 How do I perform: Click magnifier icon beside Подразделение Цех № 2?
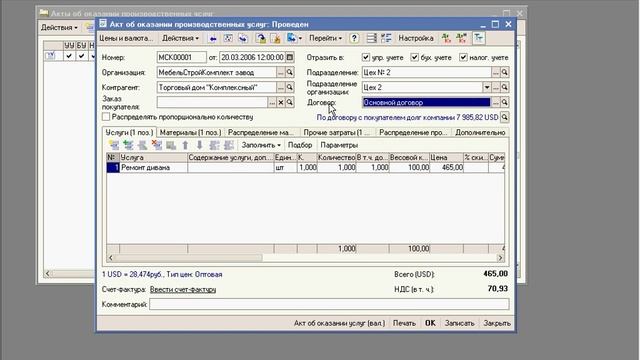504,73
